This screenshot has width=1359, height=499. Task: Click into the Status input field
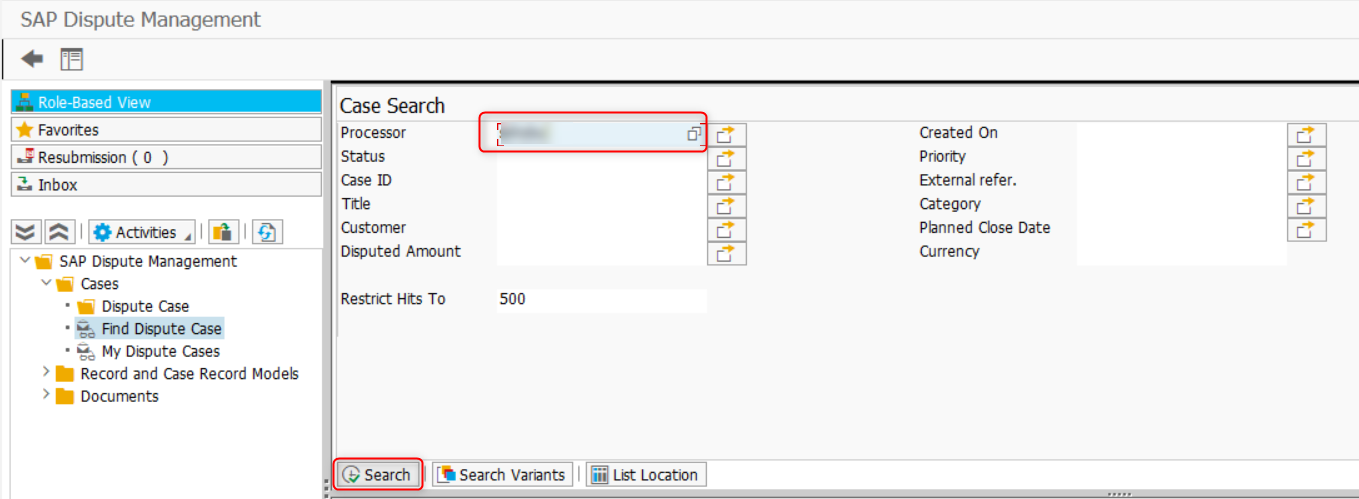click(x=601, y=157)
